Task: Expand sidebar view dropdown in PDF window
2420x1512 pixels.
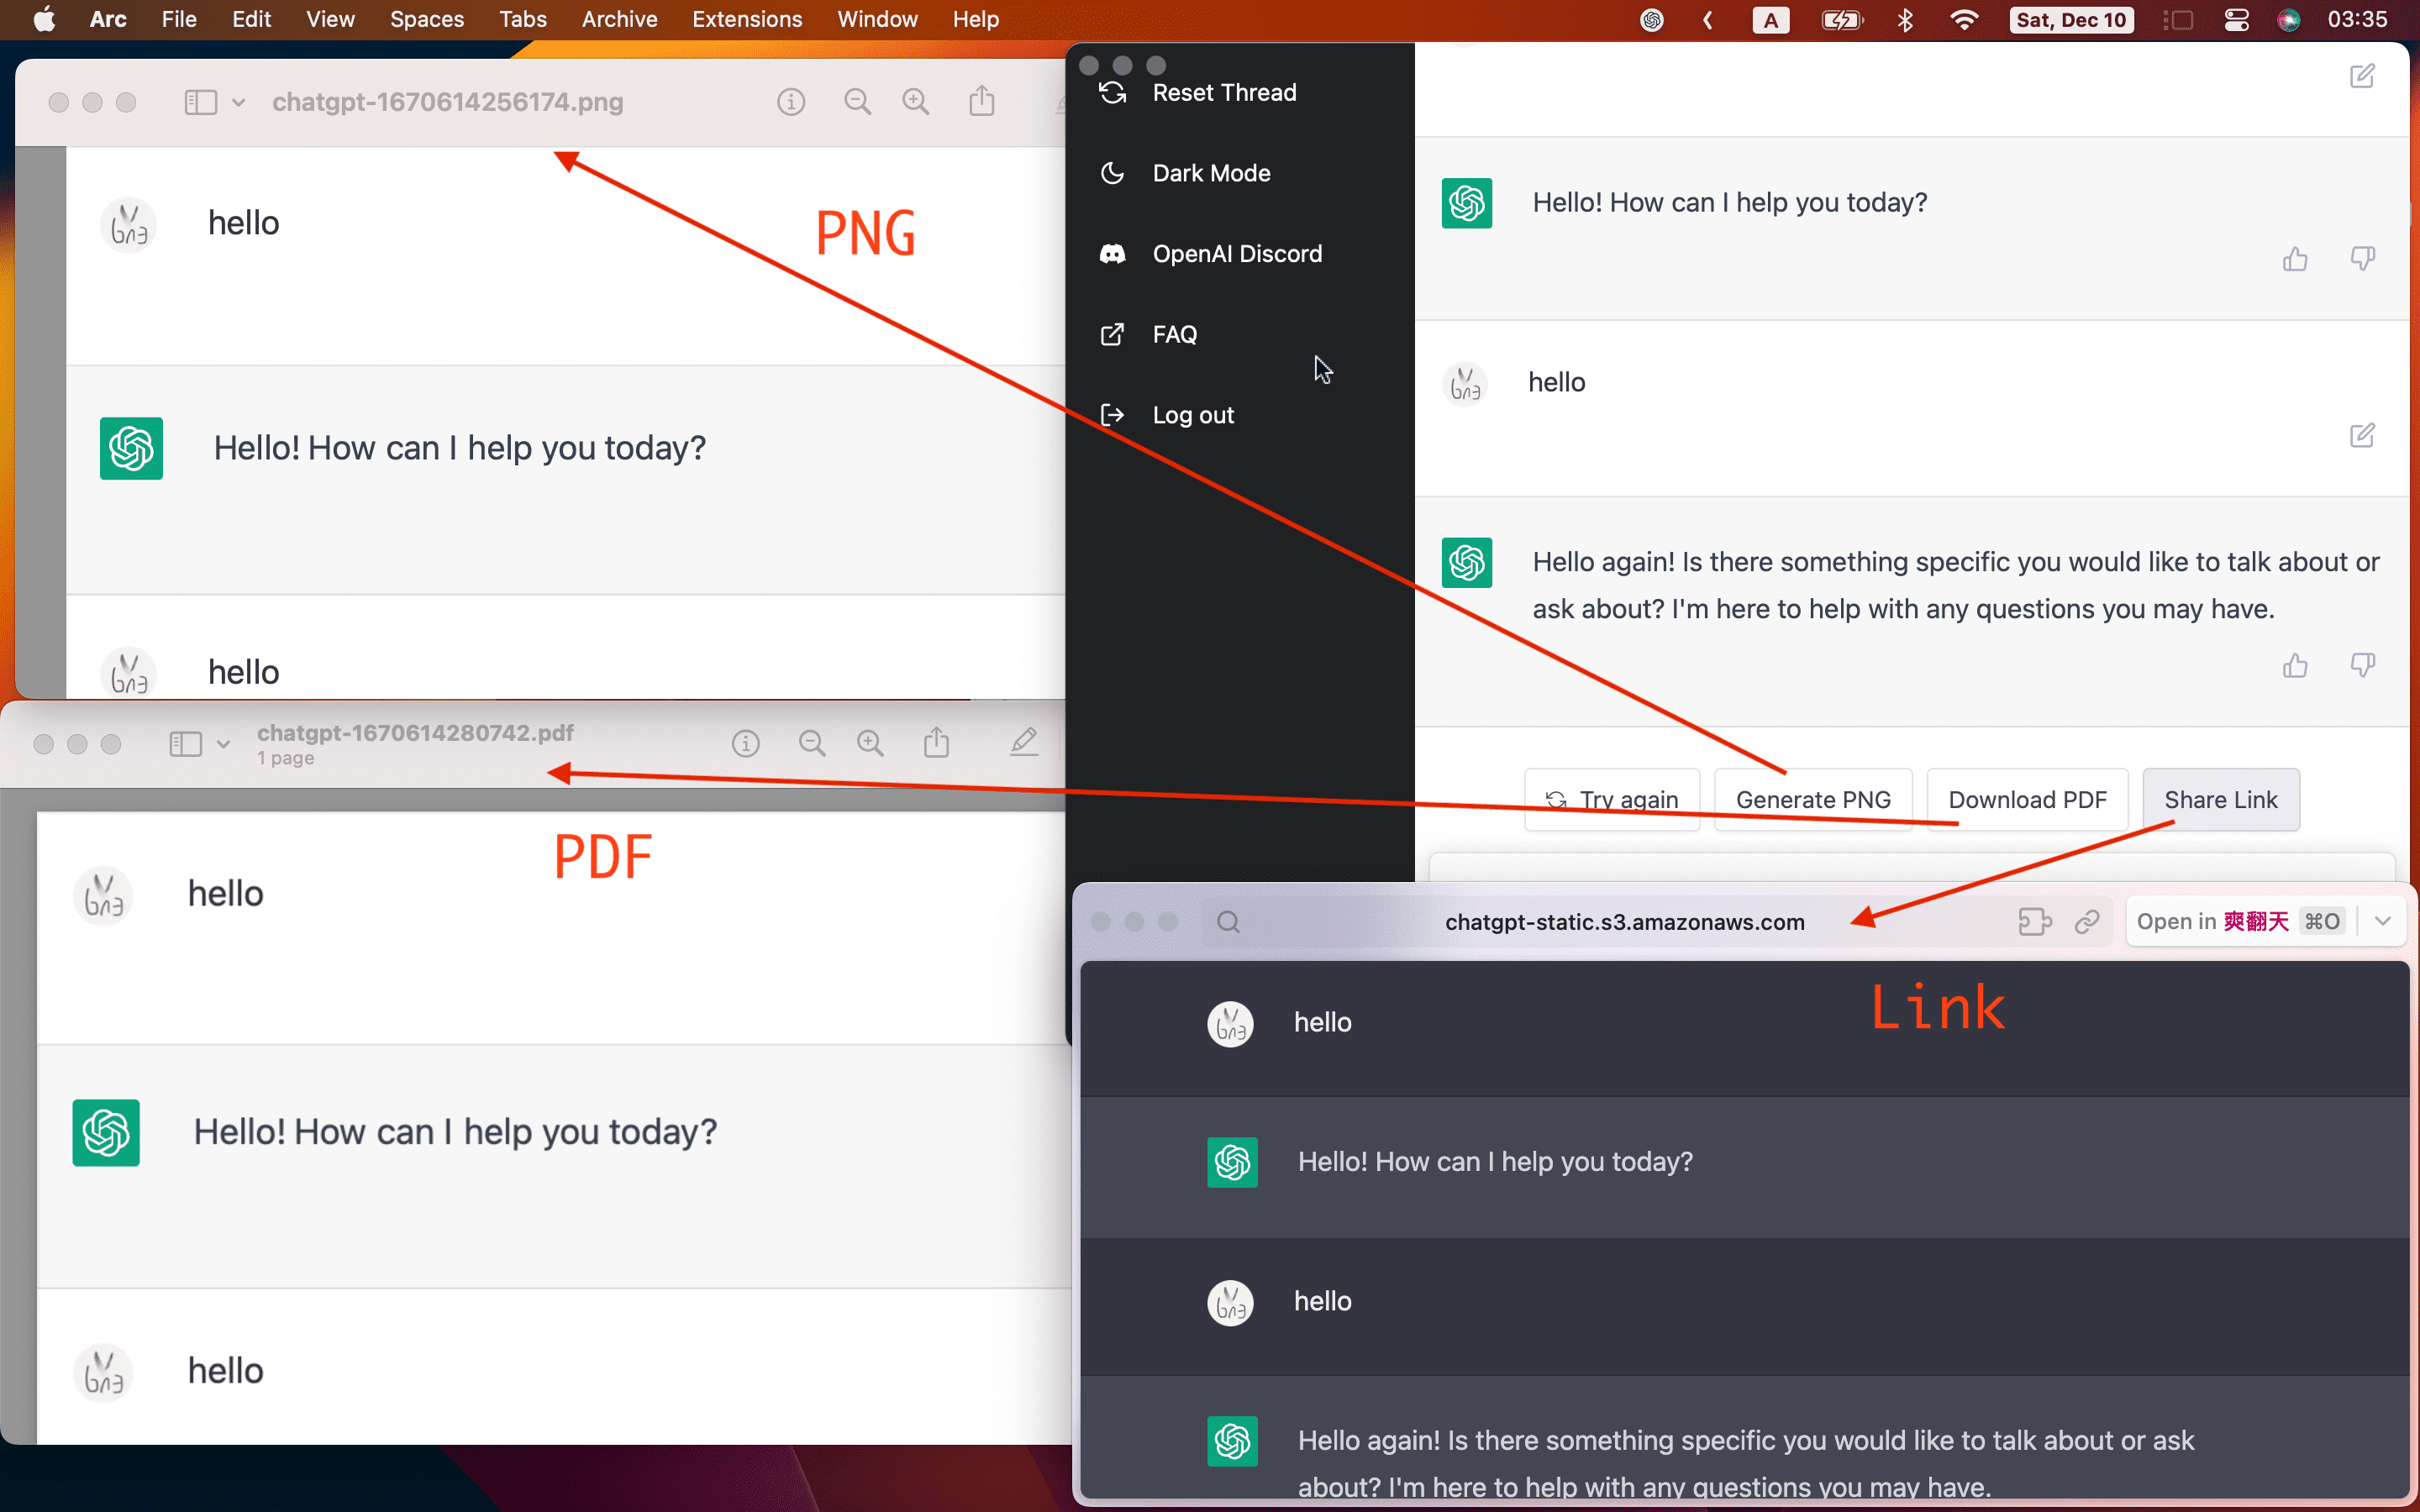Action: click(x=223, y=744)
